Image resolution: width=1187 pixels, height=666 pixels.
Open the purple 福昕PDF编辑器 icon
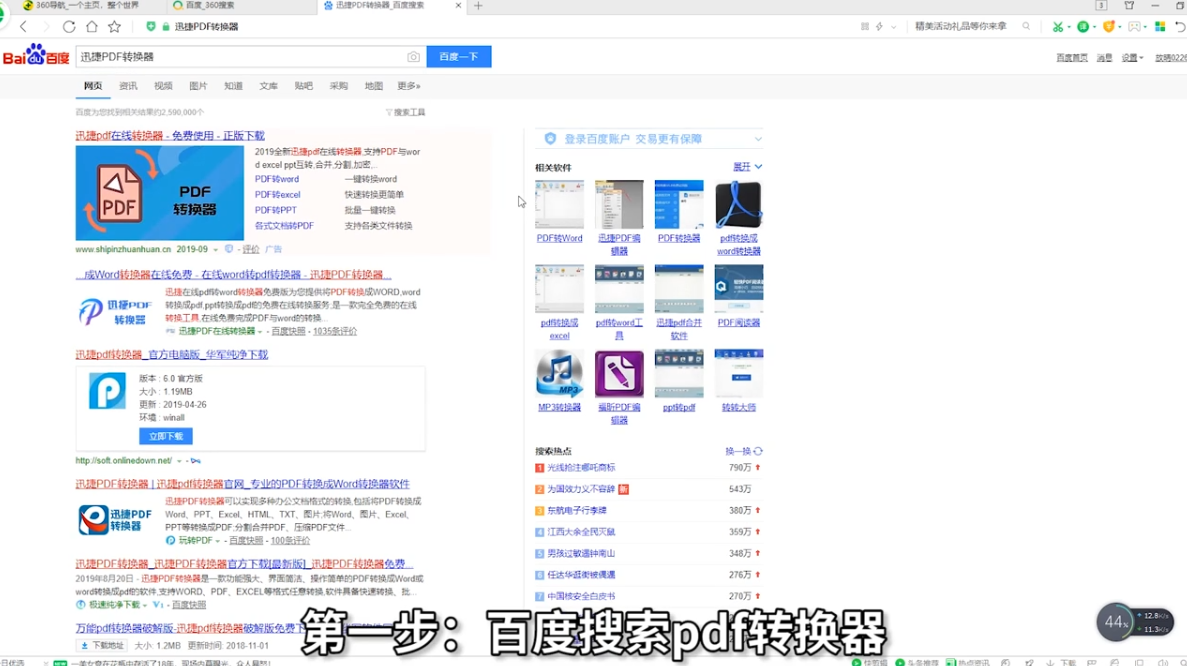tap(619, 374)
